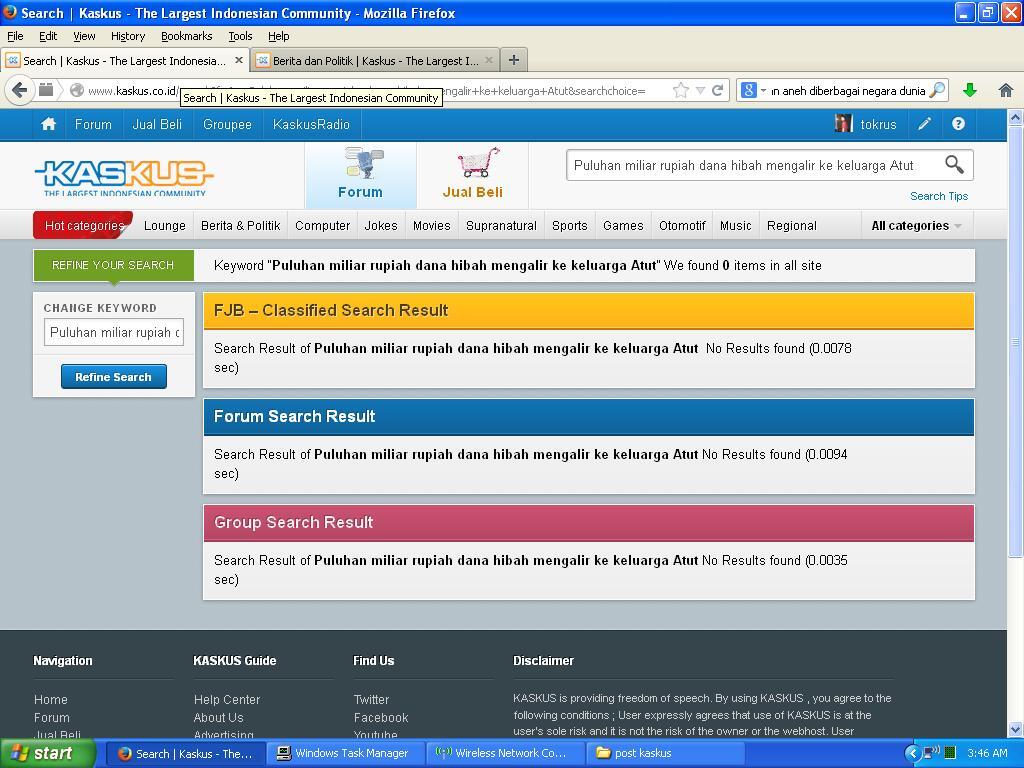1024x768 pixels.
Task: Open the help question mark icon
Action: click(958, 124)
